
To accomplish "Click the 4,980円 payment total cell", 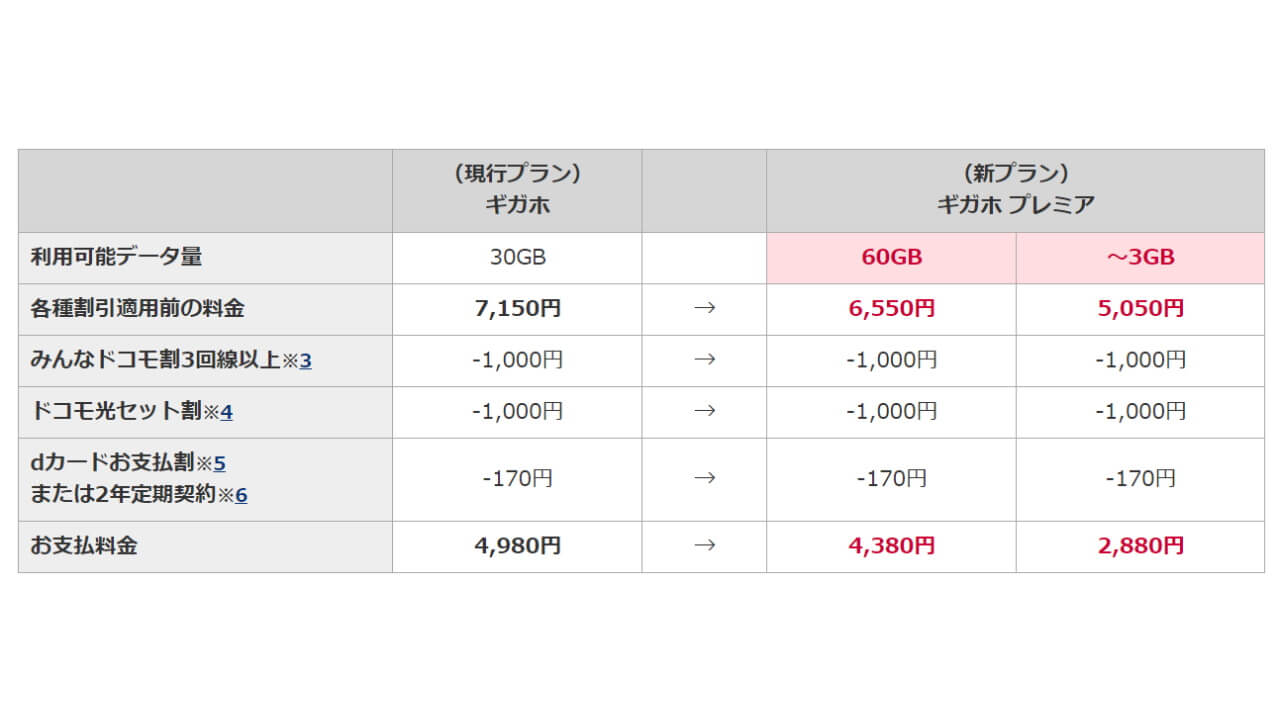I will coord(517,546).
